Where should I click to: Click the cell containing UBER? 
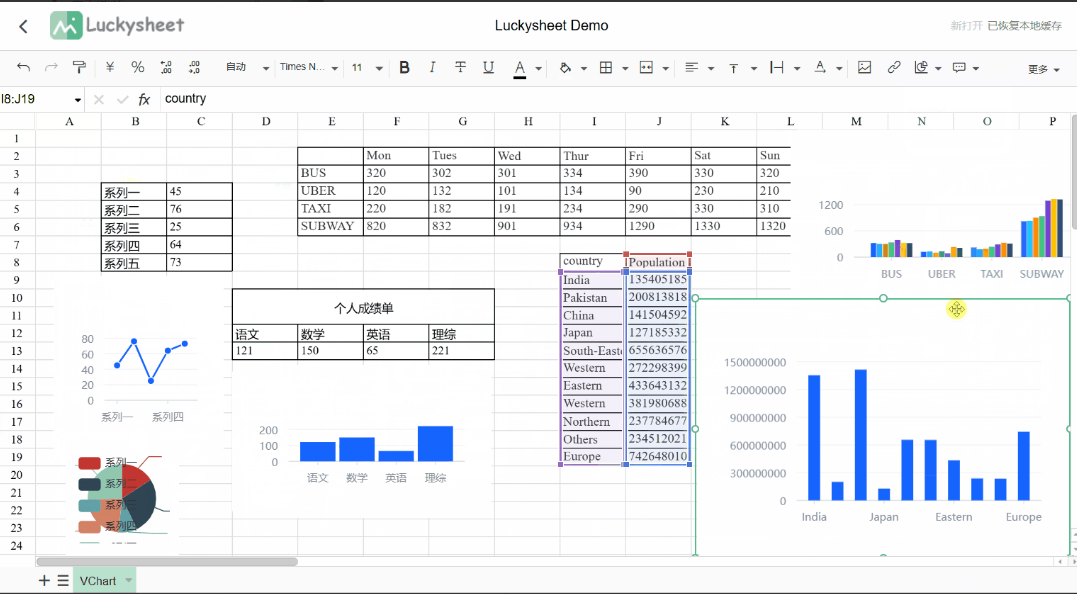pyautogui.click(x=330, y=191)
